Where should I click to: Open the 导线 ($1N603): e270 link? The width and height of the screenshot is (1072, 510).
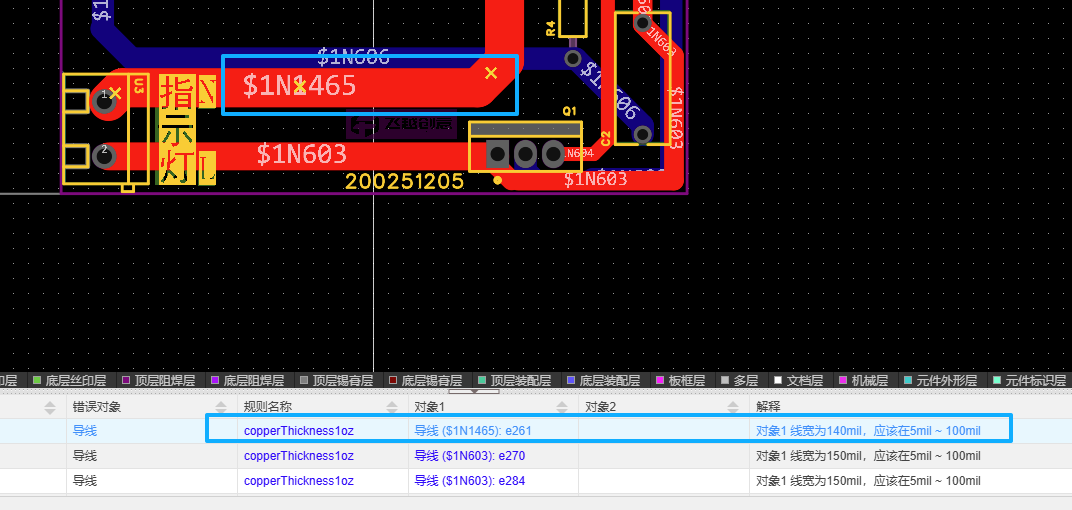point(472,456)
